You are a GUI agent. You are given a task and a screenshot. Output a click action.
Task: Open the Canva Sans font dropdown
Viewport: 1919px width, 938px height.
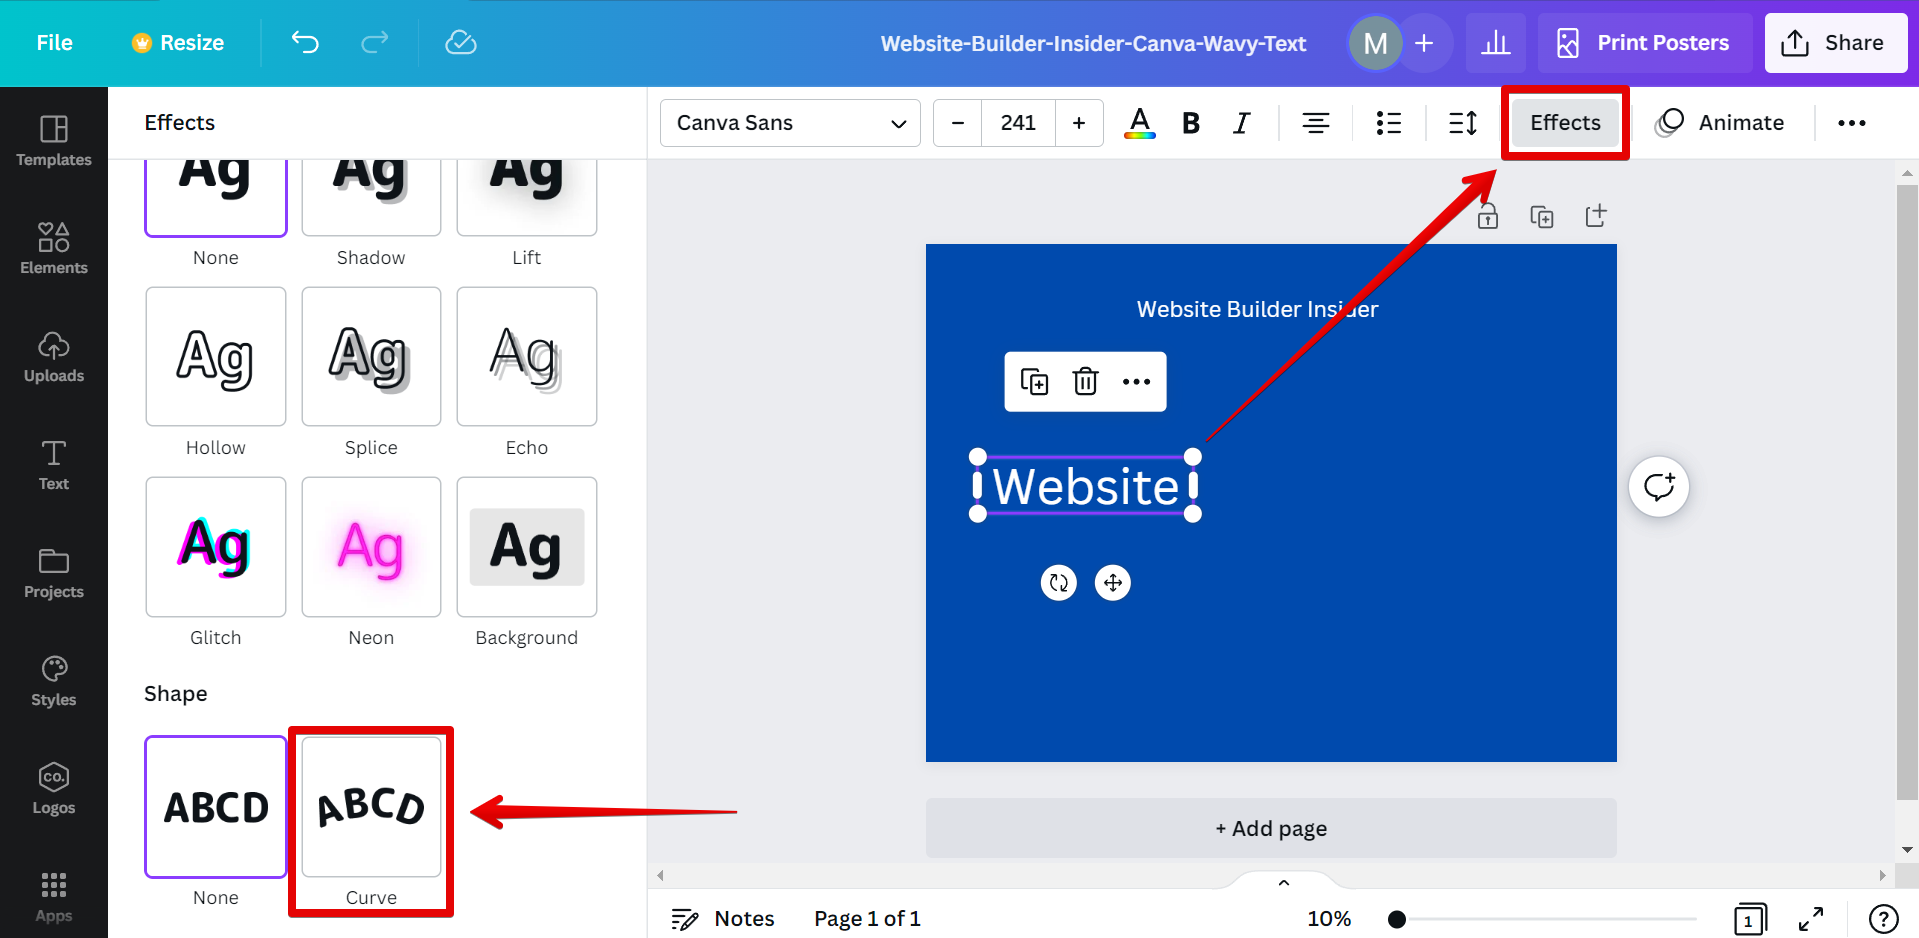click(x=789, y=122)
